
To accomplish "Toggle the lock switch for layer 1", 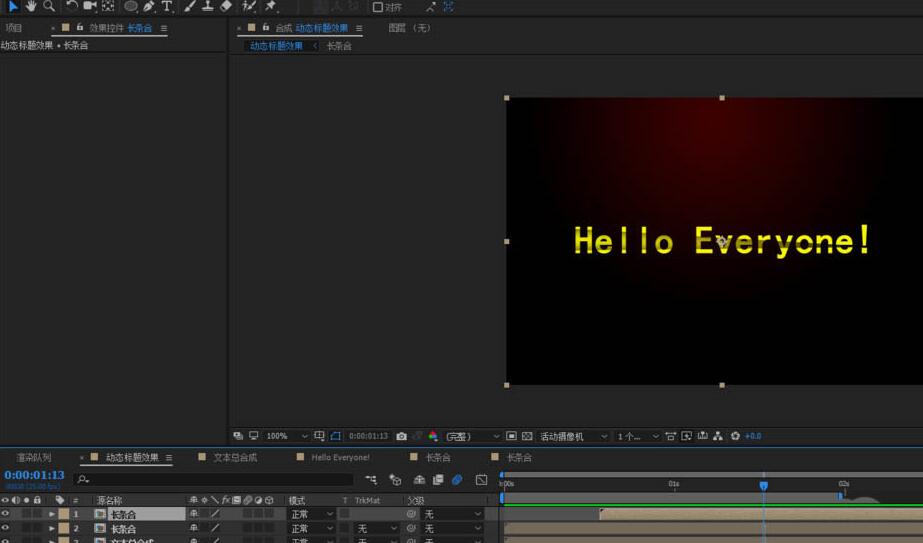I will [38, 514].
